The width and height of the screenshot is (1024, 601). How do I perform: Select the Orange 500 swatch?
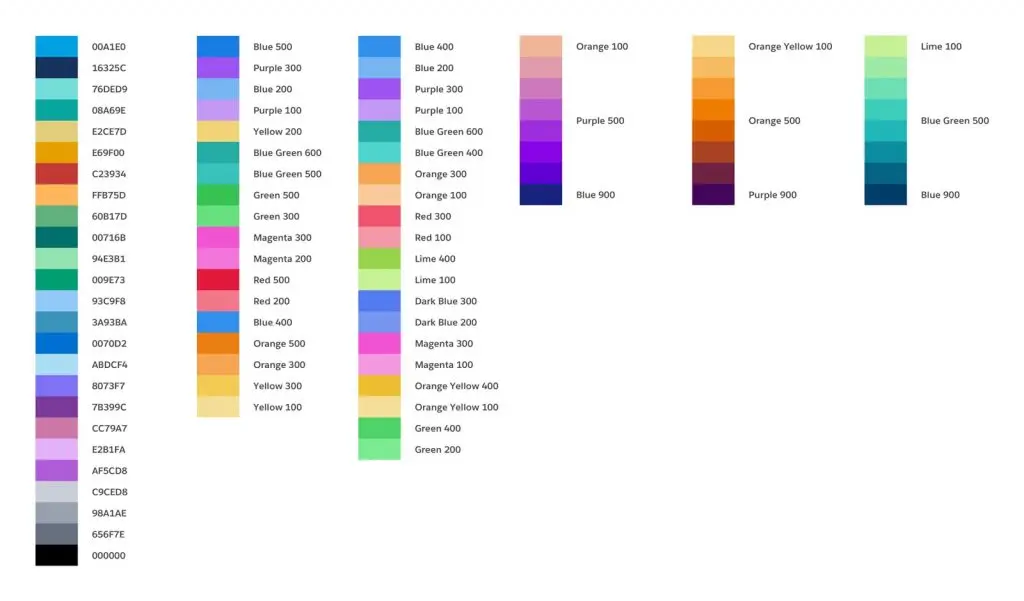tap(218, 343)
